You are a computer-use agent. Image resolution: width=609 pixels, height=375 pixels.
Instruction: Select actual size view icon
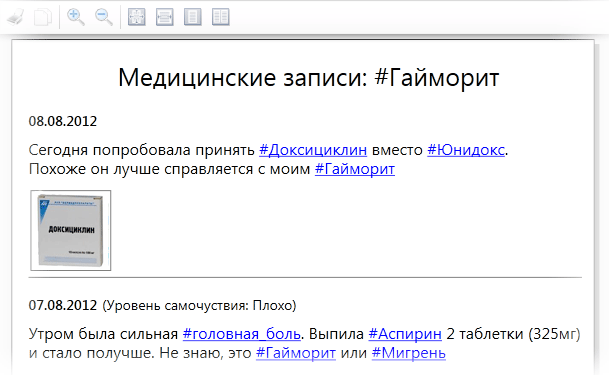[137, 17]
